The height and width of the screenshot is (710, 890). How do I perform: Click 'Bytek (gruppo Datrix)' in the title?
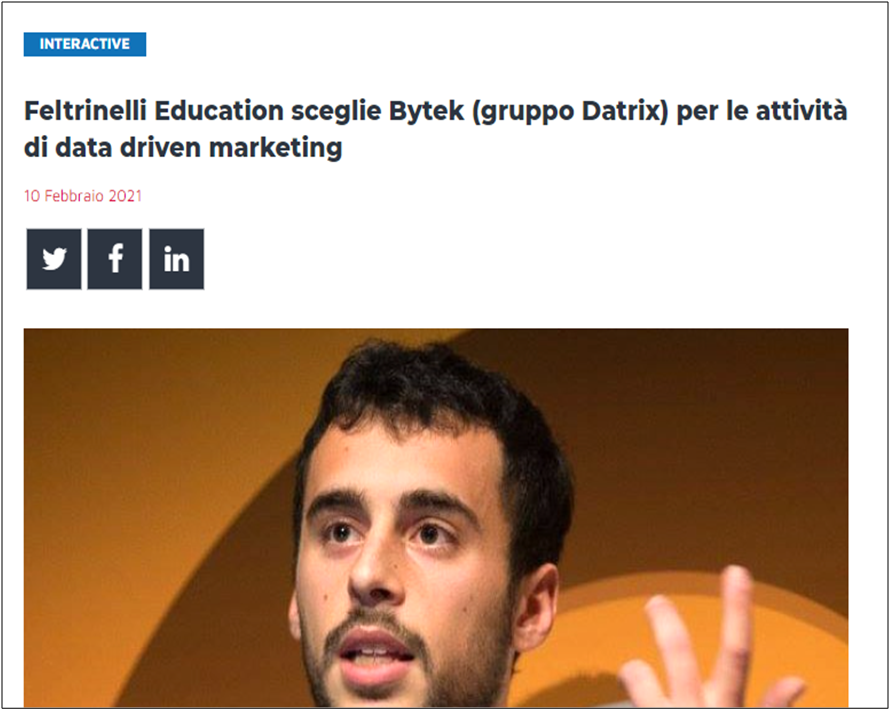pos(529,112)
